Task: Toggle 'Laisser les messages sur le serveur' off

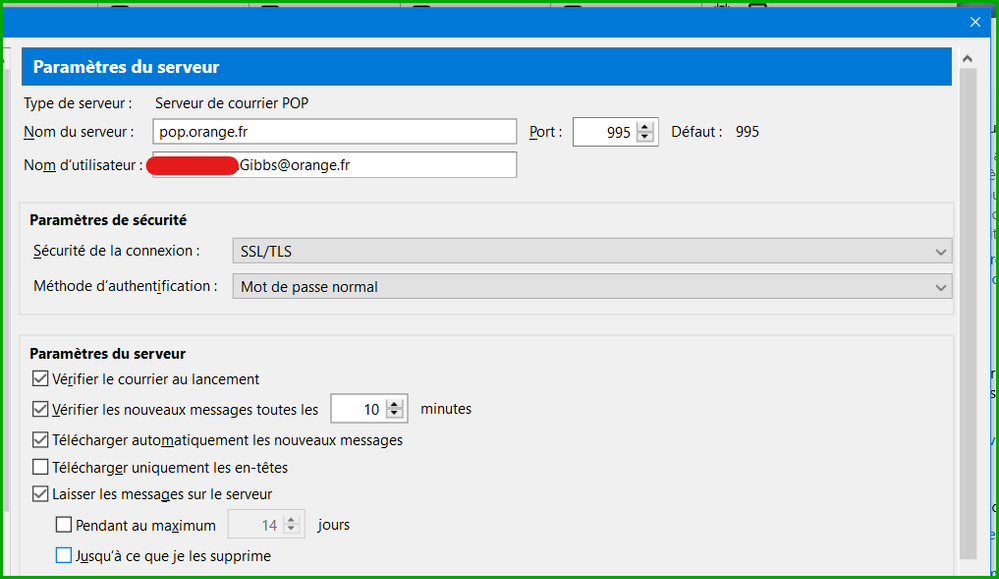Action: click(41, 494)
